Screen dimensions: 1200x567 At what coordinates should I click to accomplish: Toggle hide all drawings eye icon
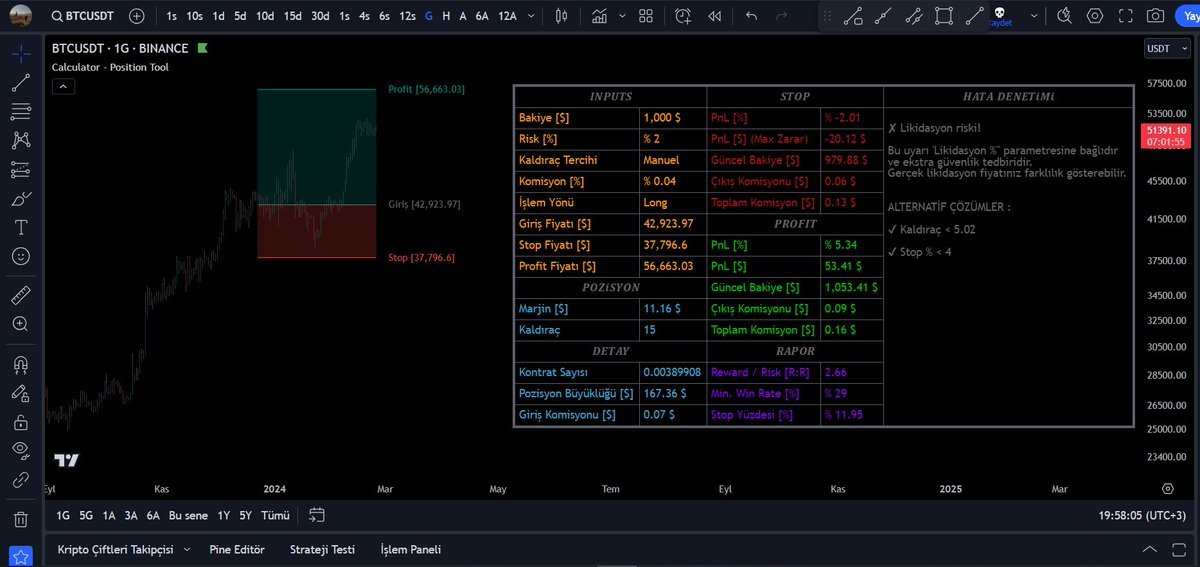[20, 451]
